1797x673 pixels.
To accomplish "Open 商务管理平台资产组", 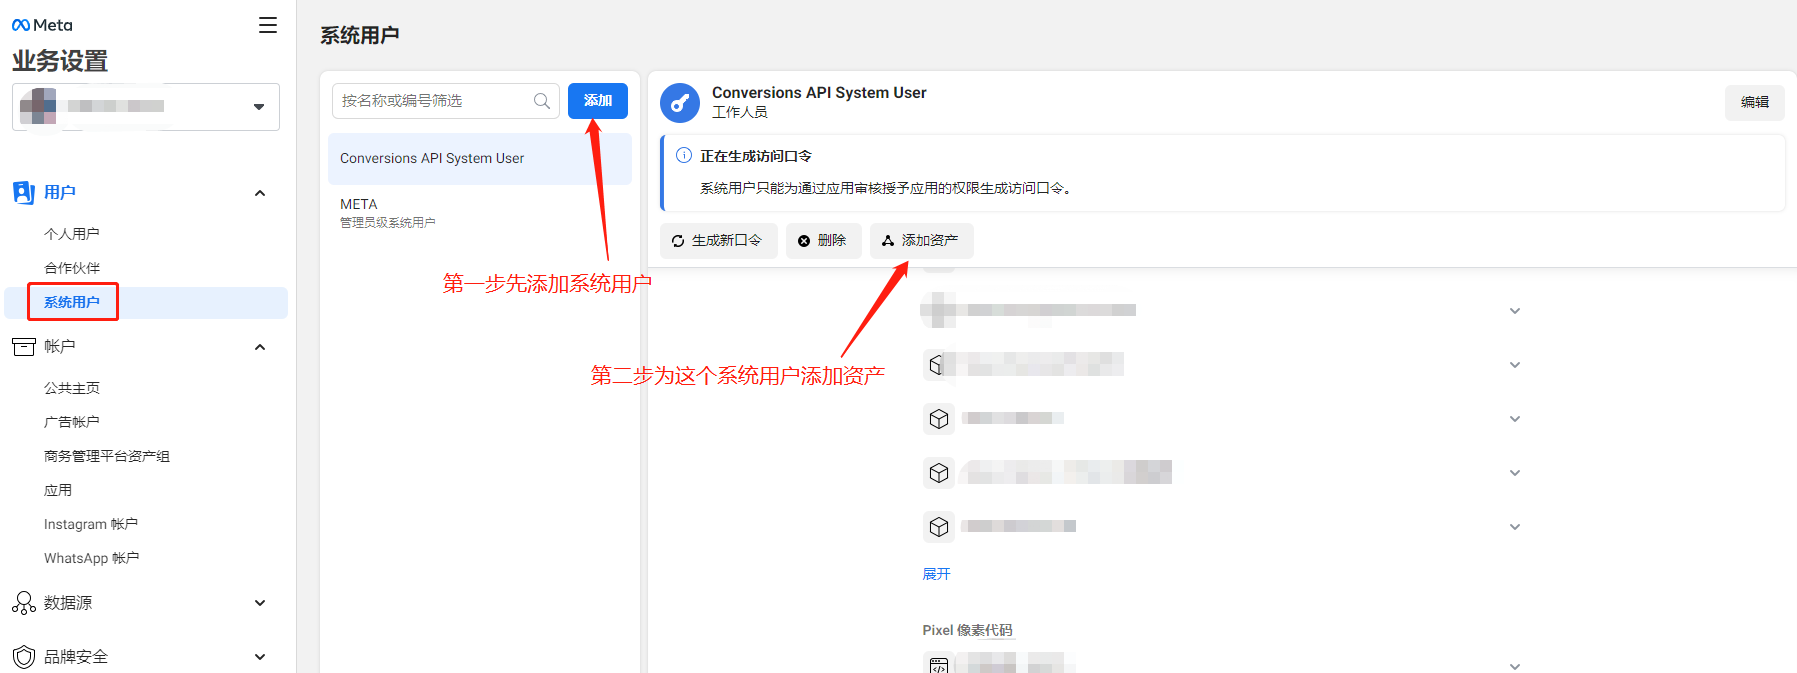I will click(107, 456).
